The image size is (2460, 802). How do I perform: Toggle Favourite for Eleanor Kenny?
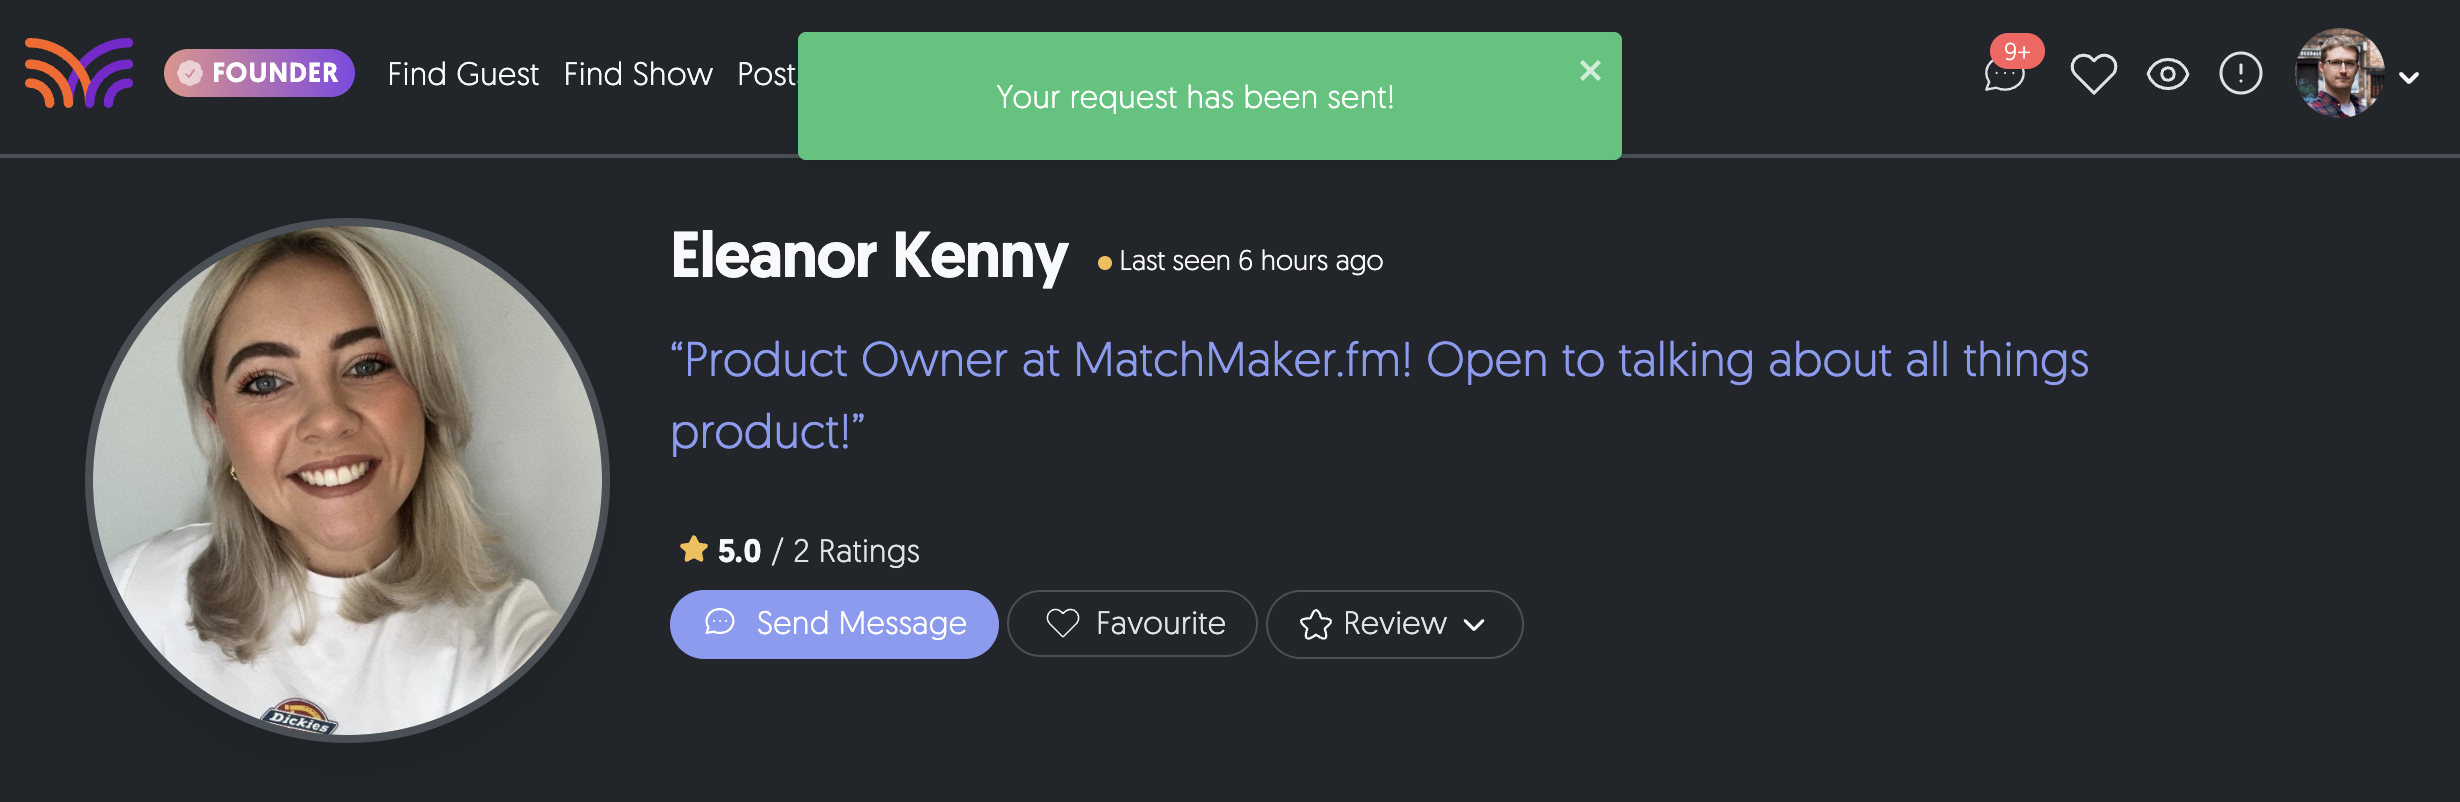tap(1132, 624)
